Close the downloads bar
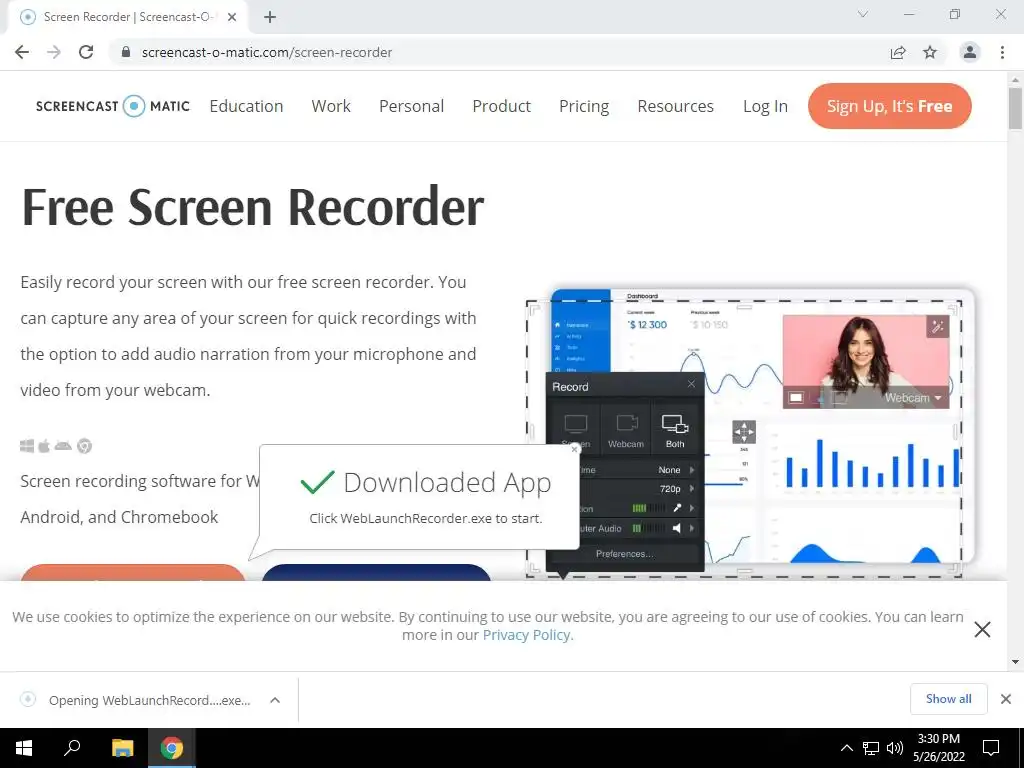 (x=1006, y=699)
